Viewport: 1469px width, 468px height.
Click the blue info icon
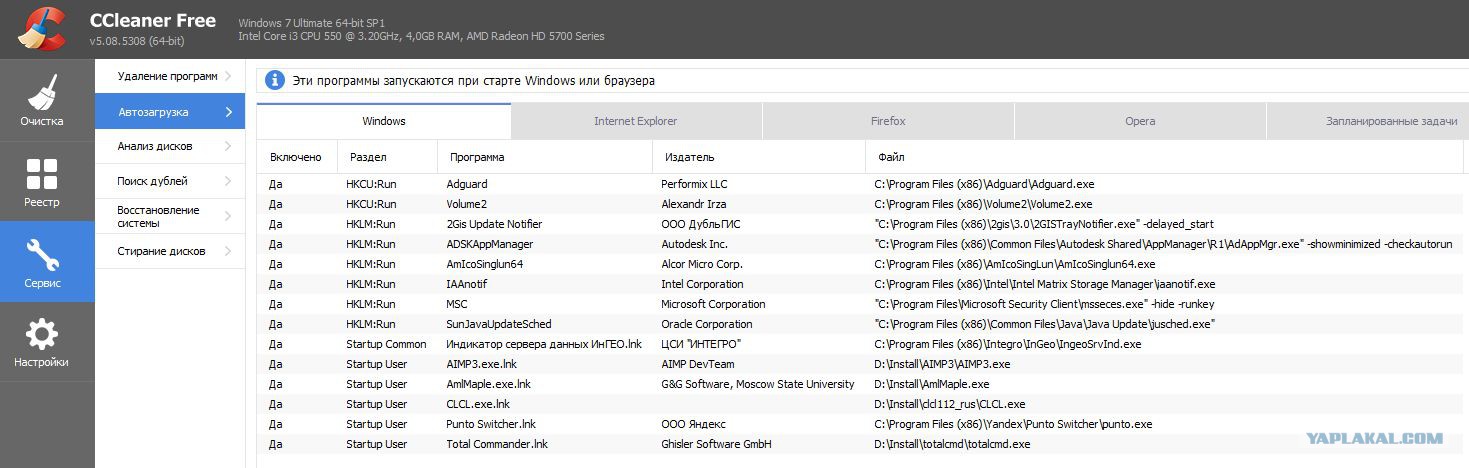point(274,80)
